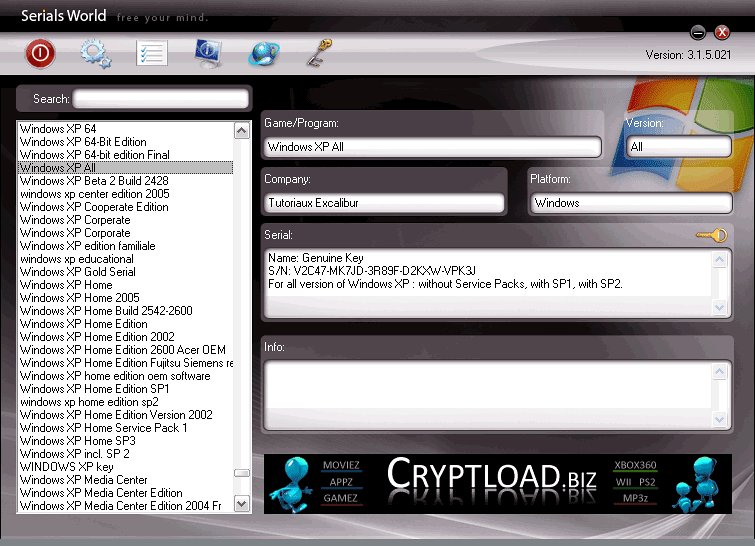Click the keys icon in toolbar

319,53
